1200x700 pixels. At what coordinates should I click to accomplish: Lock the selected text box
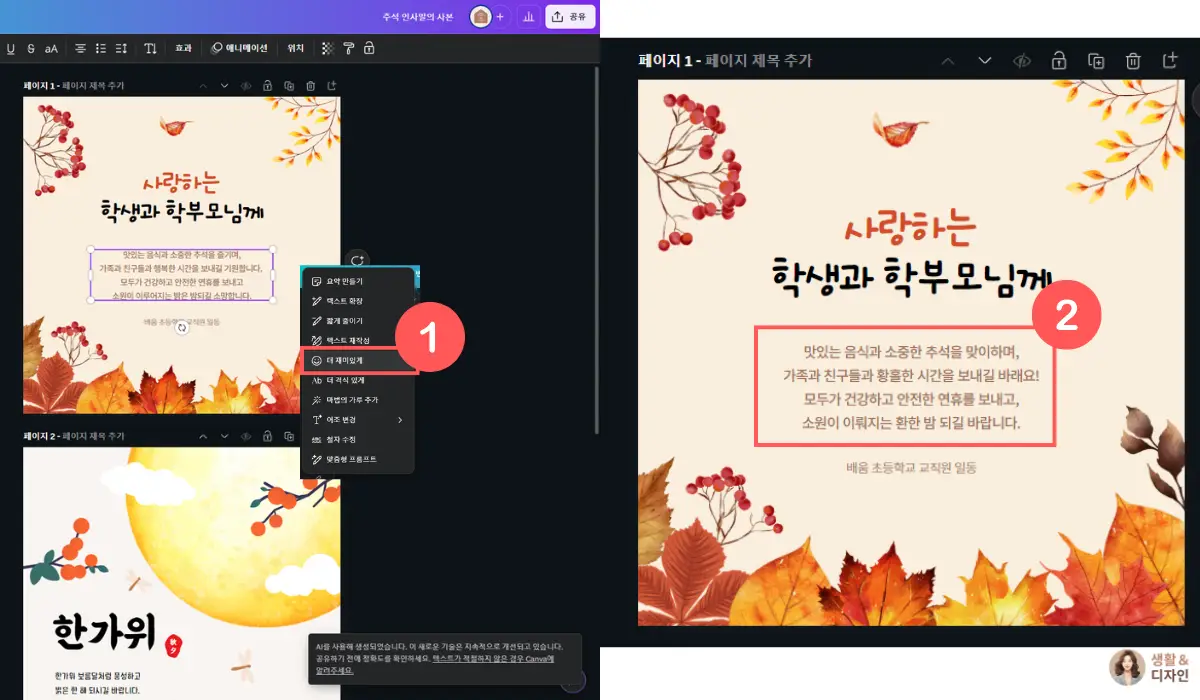[x=368, y=47]
